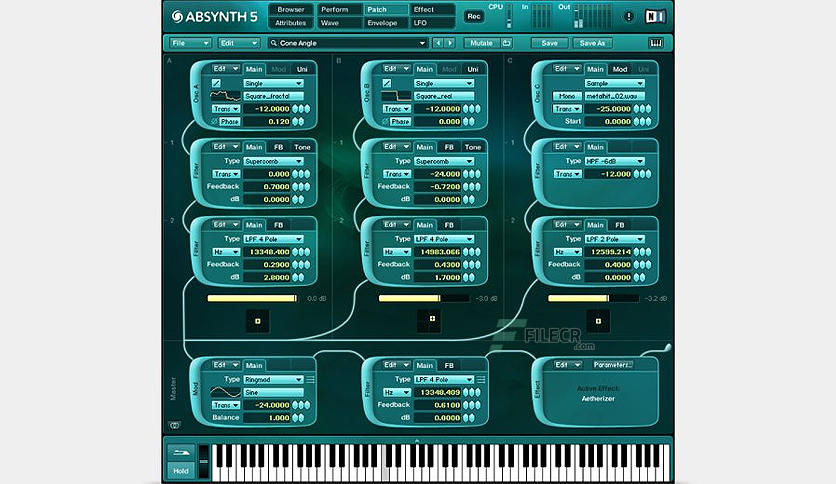
Task: Select channel A Supercomb filter Tone tab
Action: click(302, 147)
